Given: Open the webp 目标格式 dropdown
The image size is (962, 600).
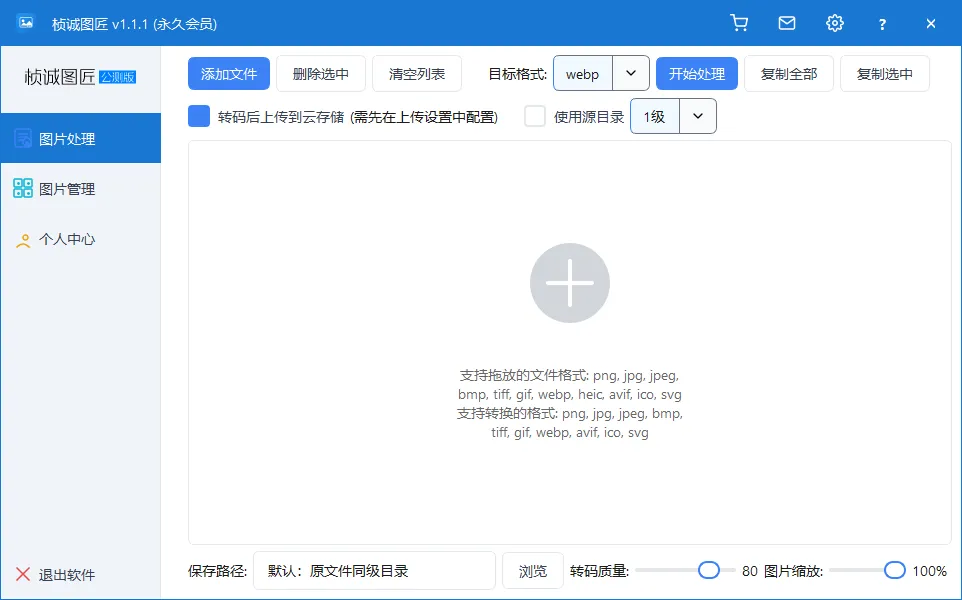Looking at the screenshot, I should (631, 72).
